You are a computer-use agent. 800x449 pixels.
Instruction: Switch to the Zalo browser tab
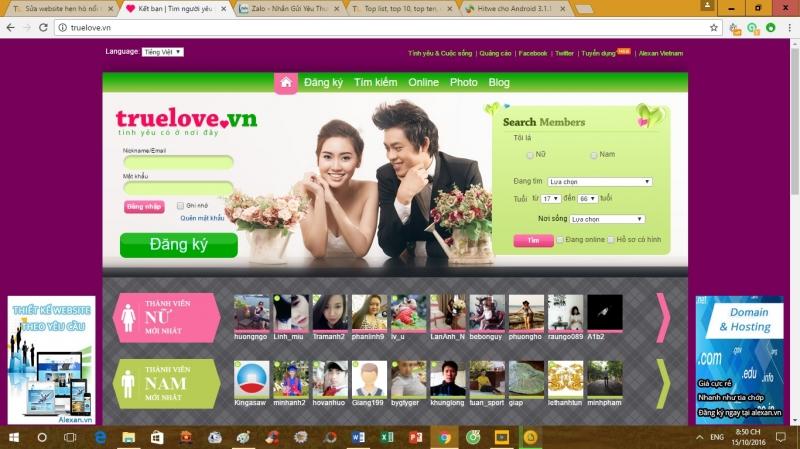tap(290, 8)
